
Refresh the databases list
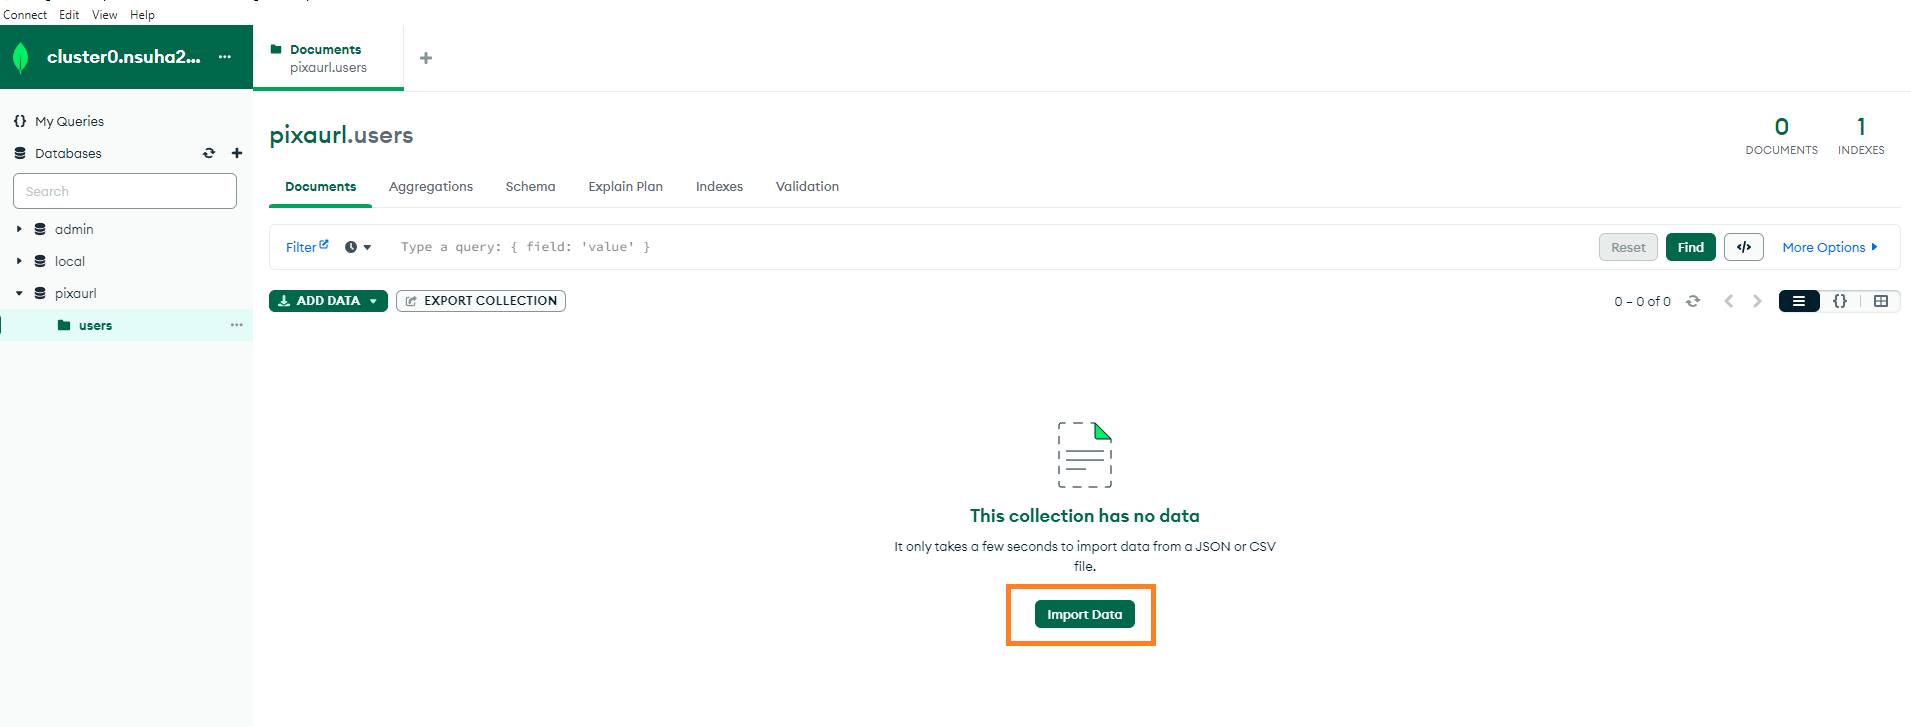point(209,153)
